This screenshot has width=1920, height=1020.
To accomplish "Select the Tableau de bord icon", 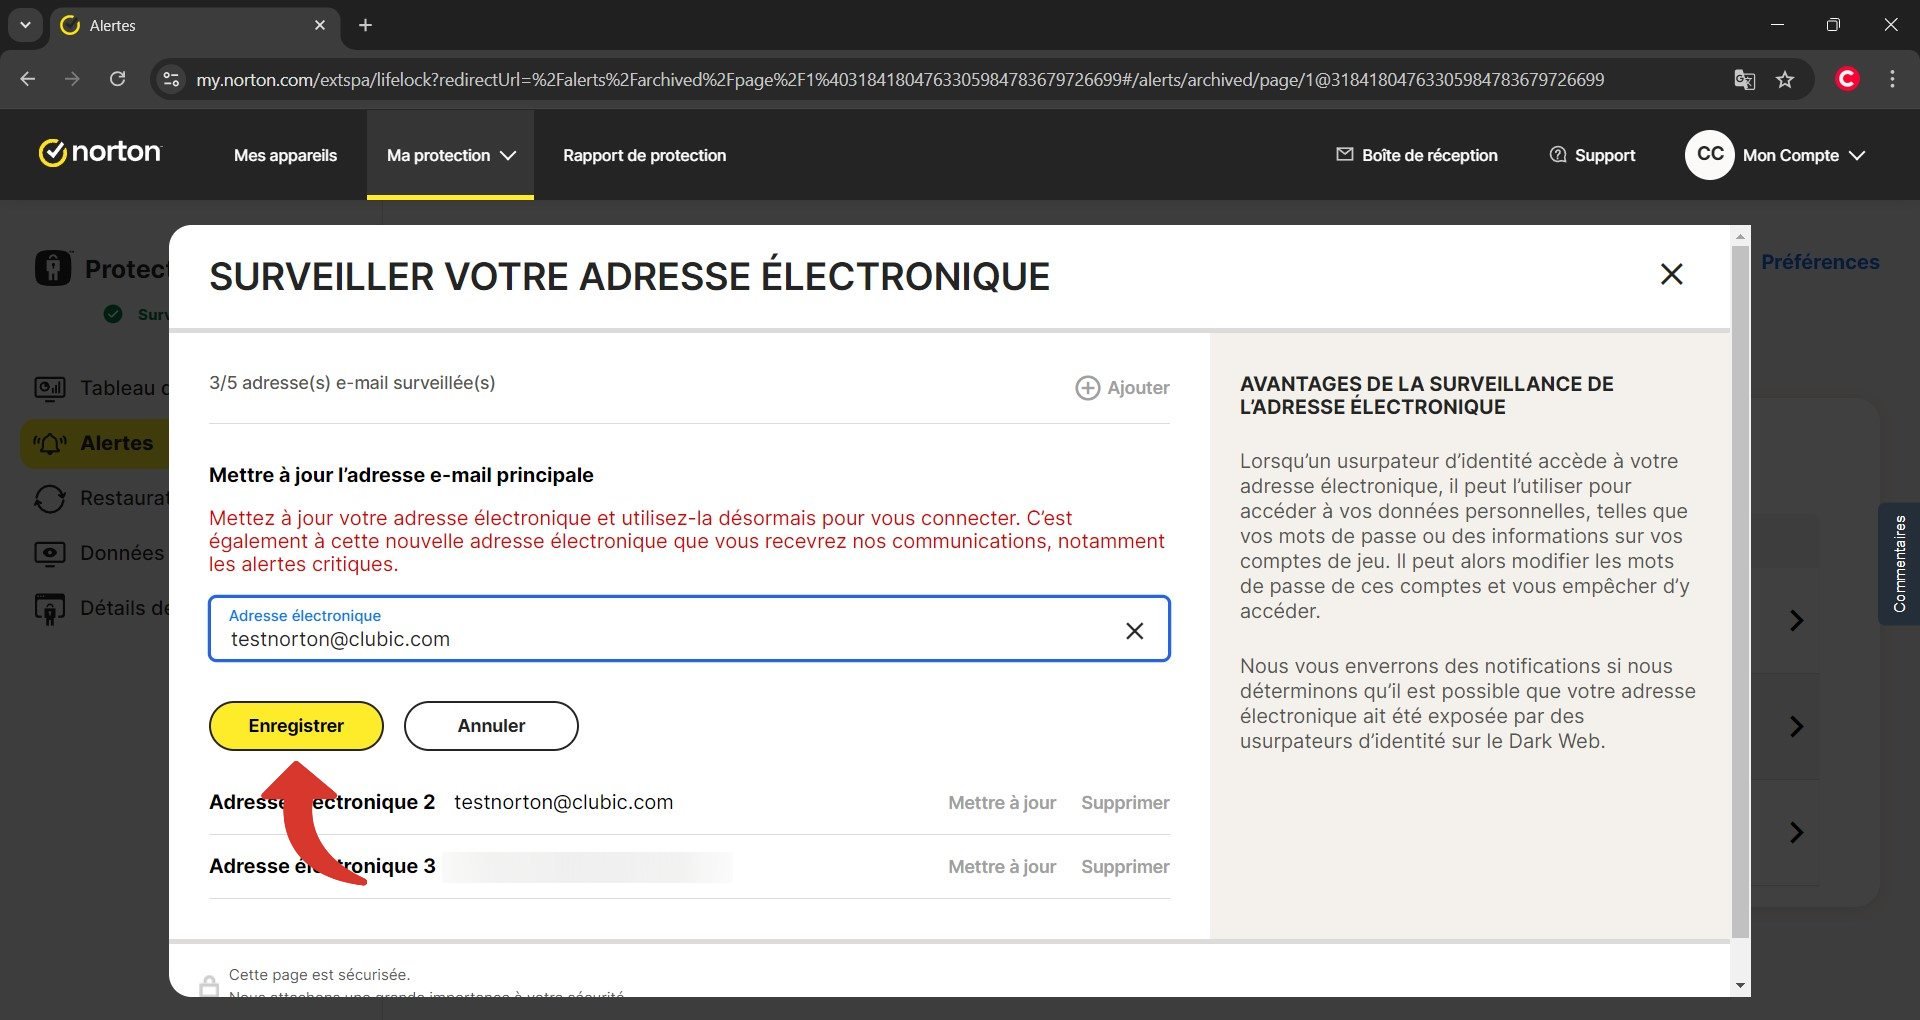I will click(x=51, y=389).
